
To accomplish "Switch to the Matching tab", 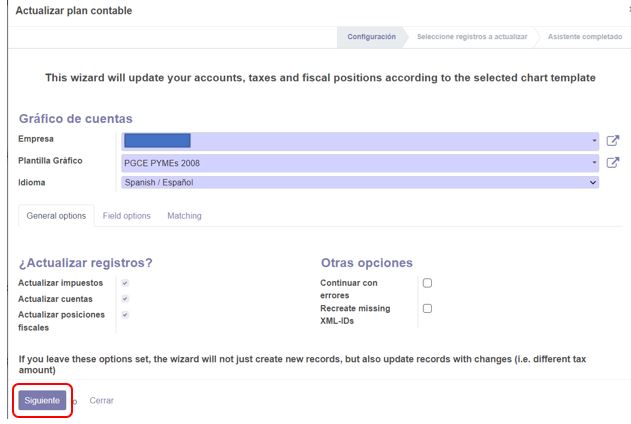I will click(184, 216).
